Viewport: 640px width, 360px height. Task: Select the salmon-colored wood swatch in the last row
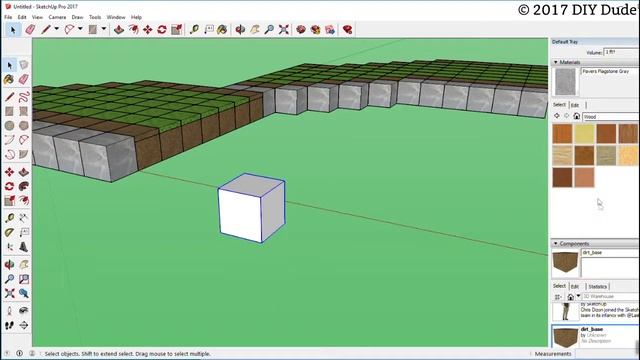[x=584, y=178]
